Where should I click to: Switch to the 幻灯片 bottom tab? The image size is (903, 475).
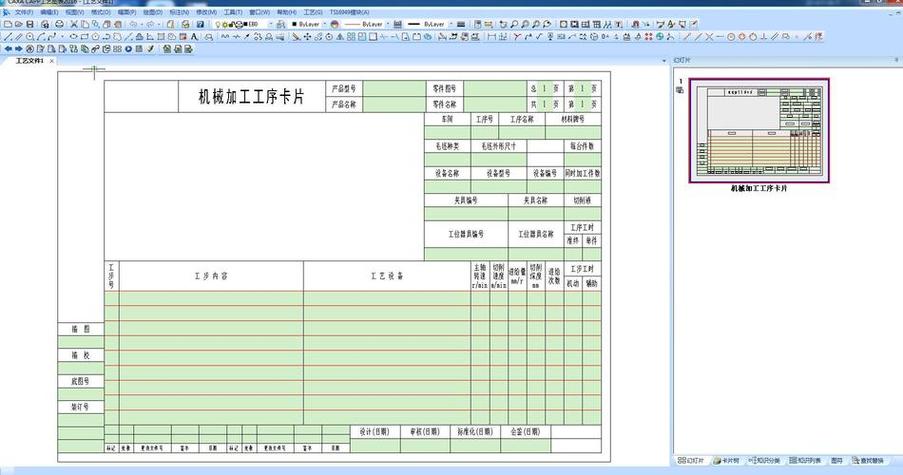pyautogui.click(x=691, y=461)
